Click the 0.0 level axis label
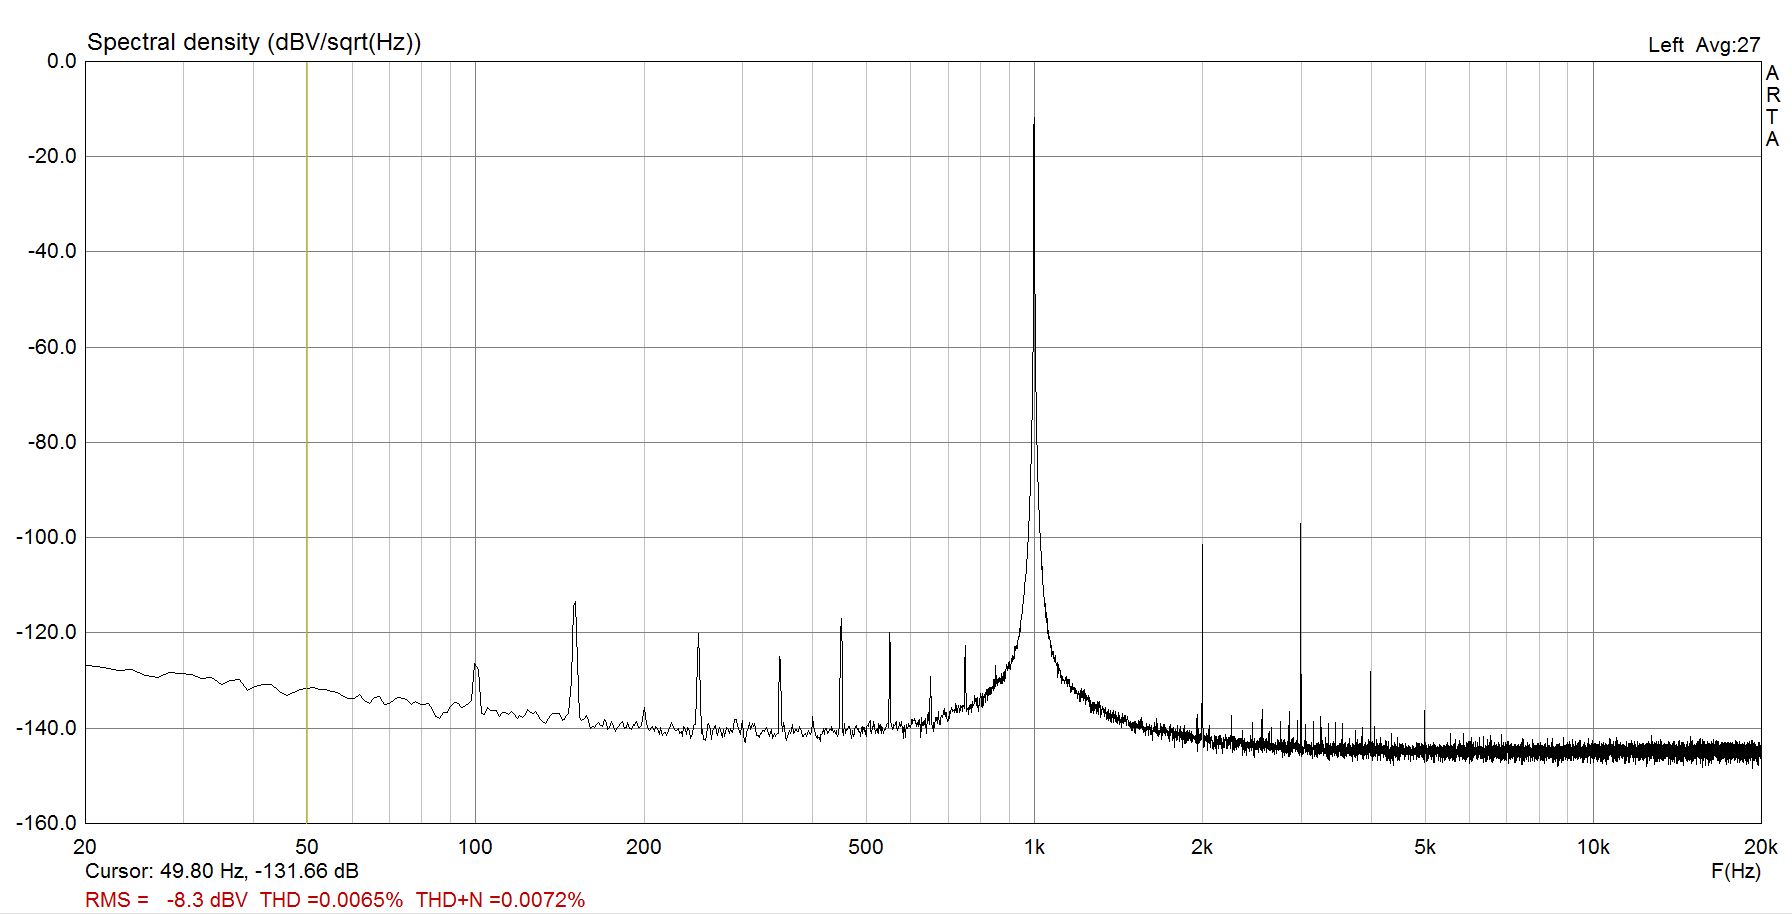This screenshot has height=915, width=1792. tap(61, 61)
